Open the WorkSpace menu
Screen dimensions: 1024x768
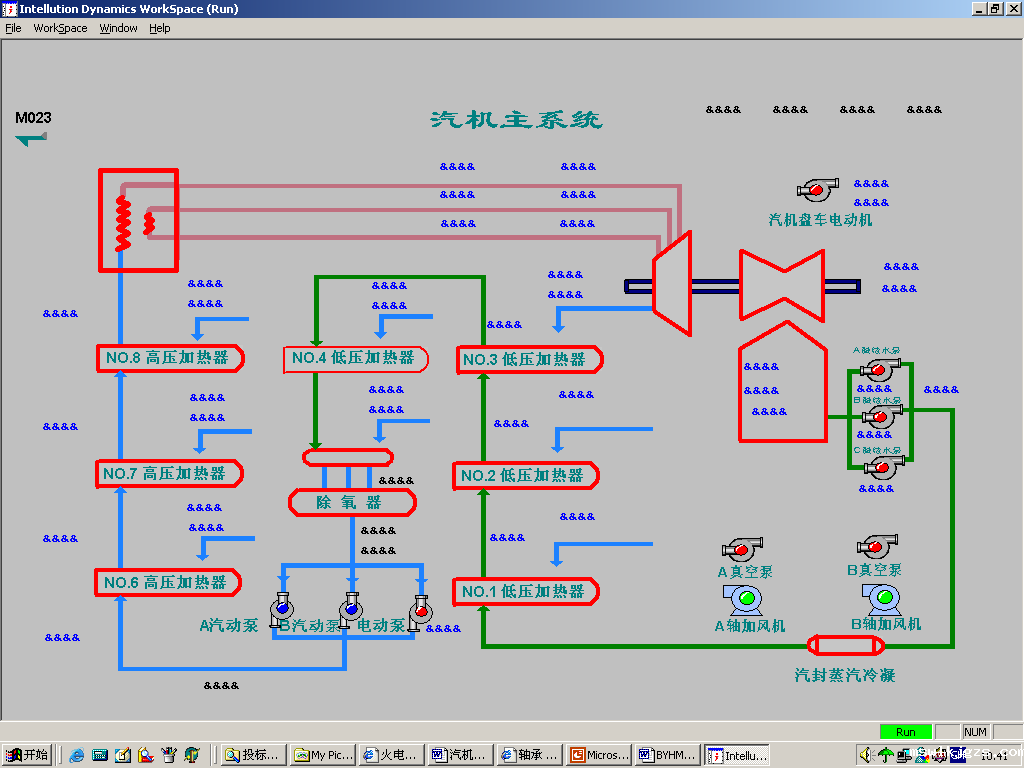(x=60, y=28)
